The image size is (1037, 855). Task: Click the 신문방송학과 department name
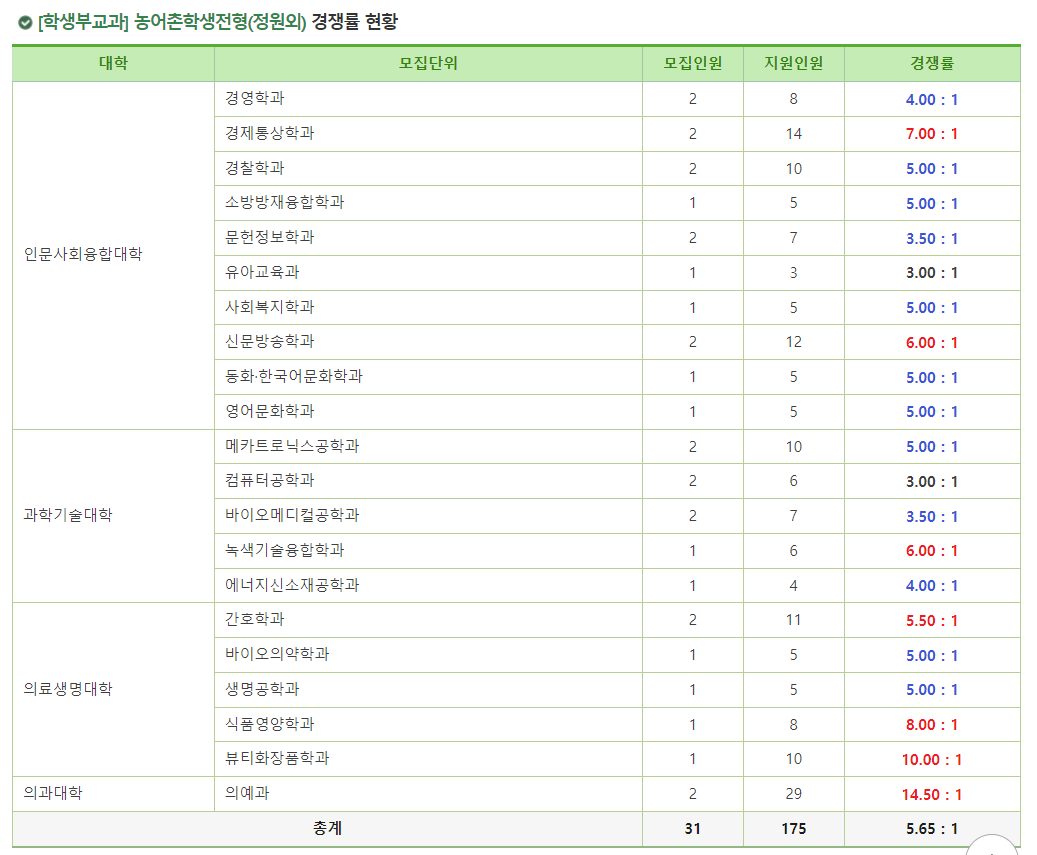click(x=270, y=342)
